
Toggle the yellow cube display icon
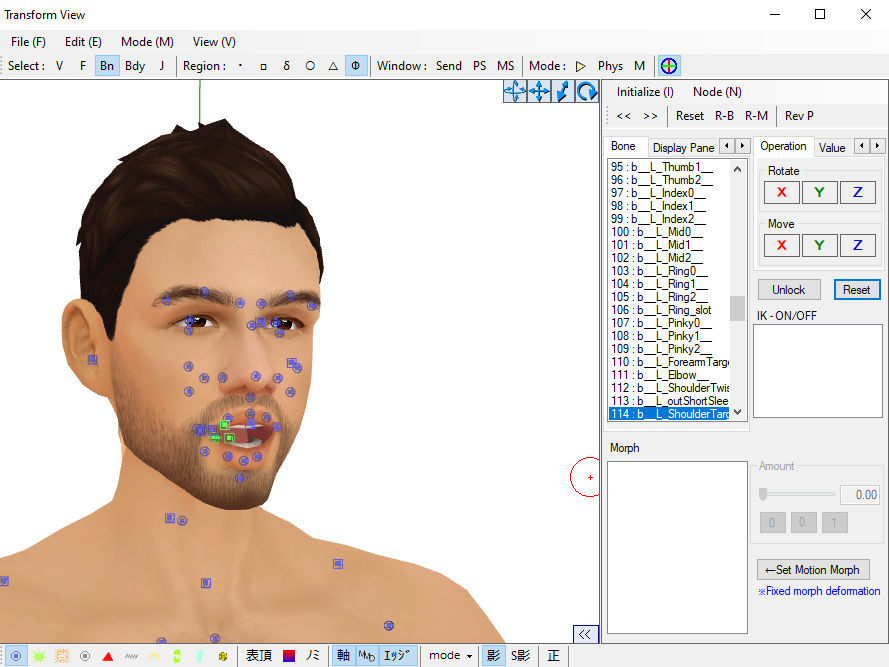(x=223, y=656)
